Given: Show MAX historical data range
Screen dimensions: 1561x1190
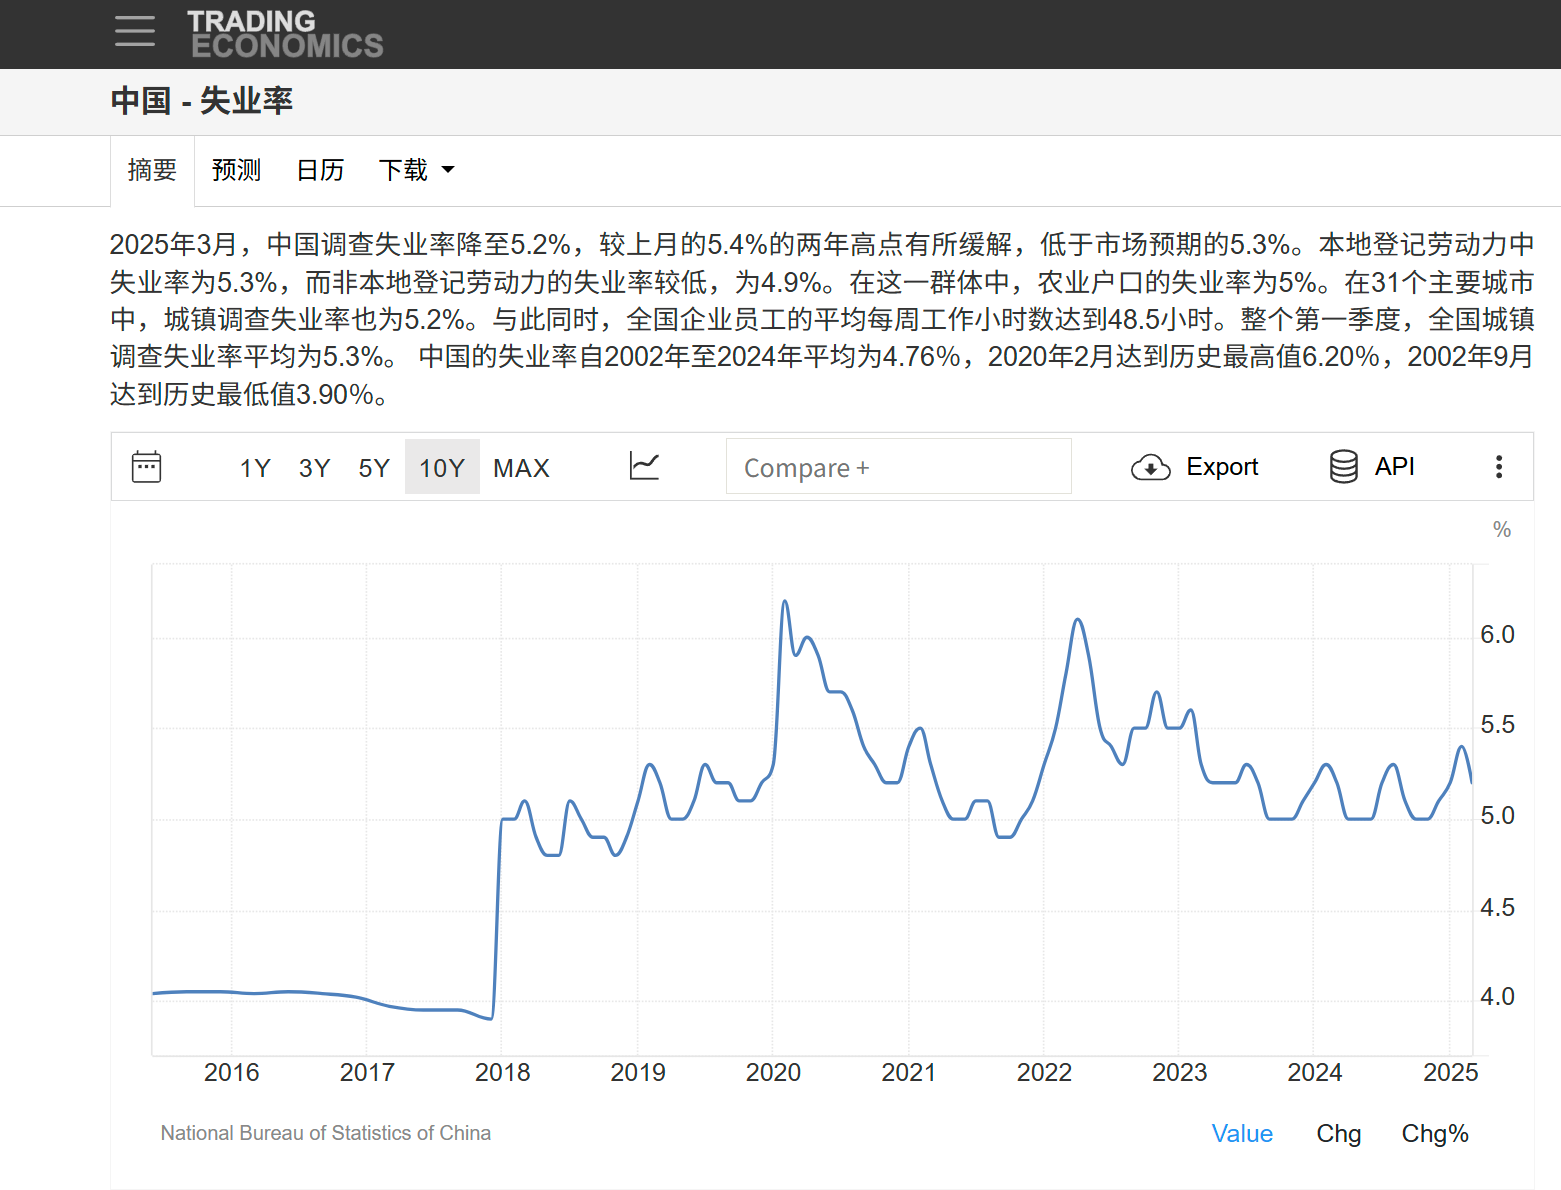Looking at the screenshot, I should [521, 468].
